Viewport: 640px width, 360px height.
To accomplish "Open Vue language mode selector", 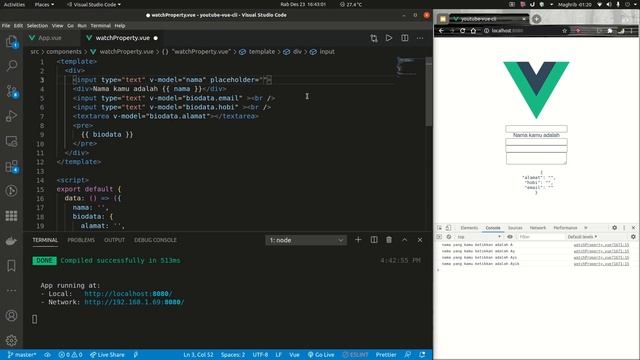I will [294, 355].
